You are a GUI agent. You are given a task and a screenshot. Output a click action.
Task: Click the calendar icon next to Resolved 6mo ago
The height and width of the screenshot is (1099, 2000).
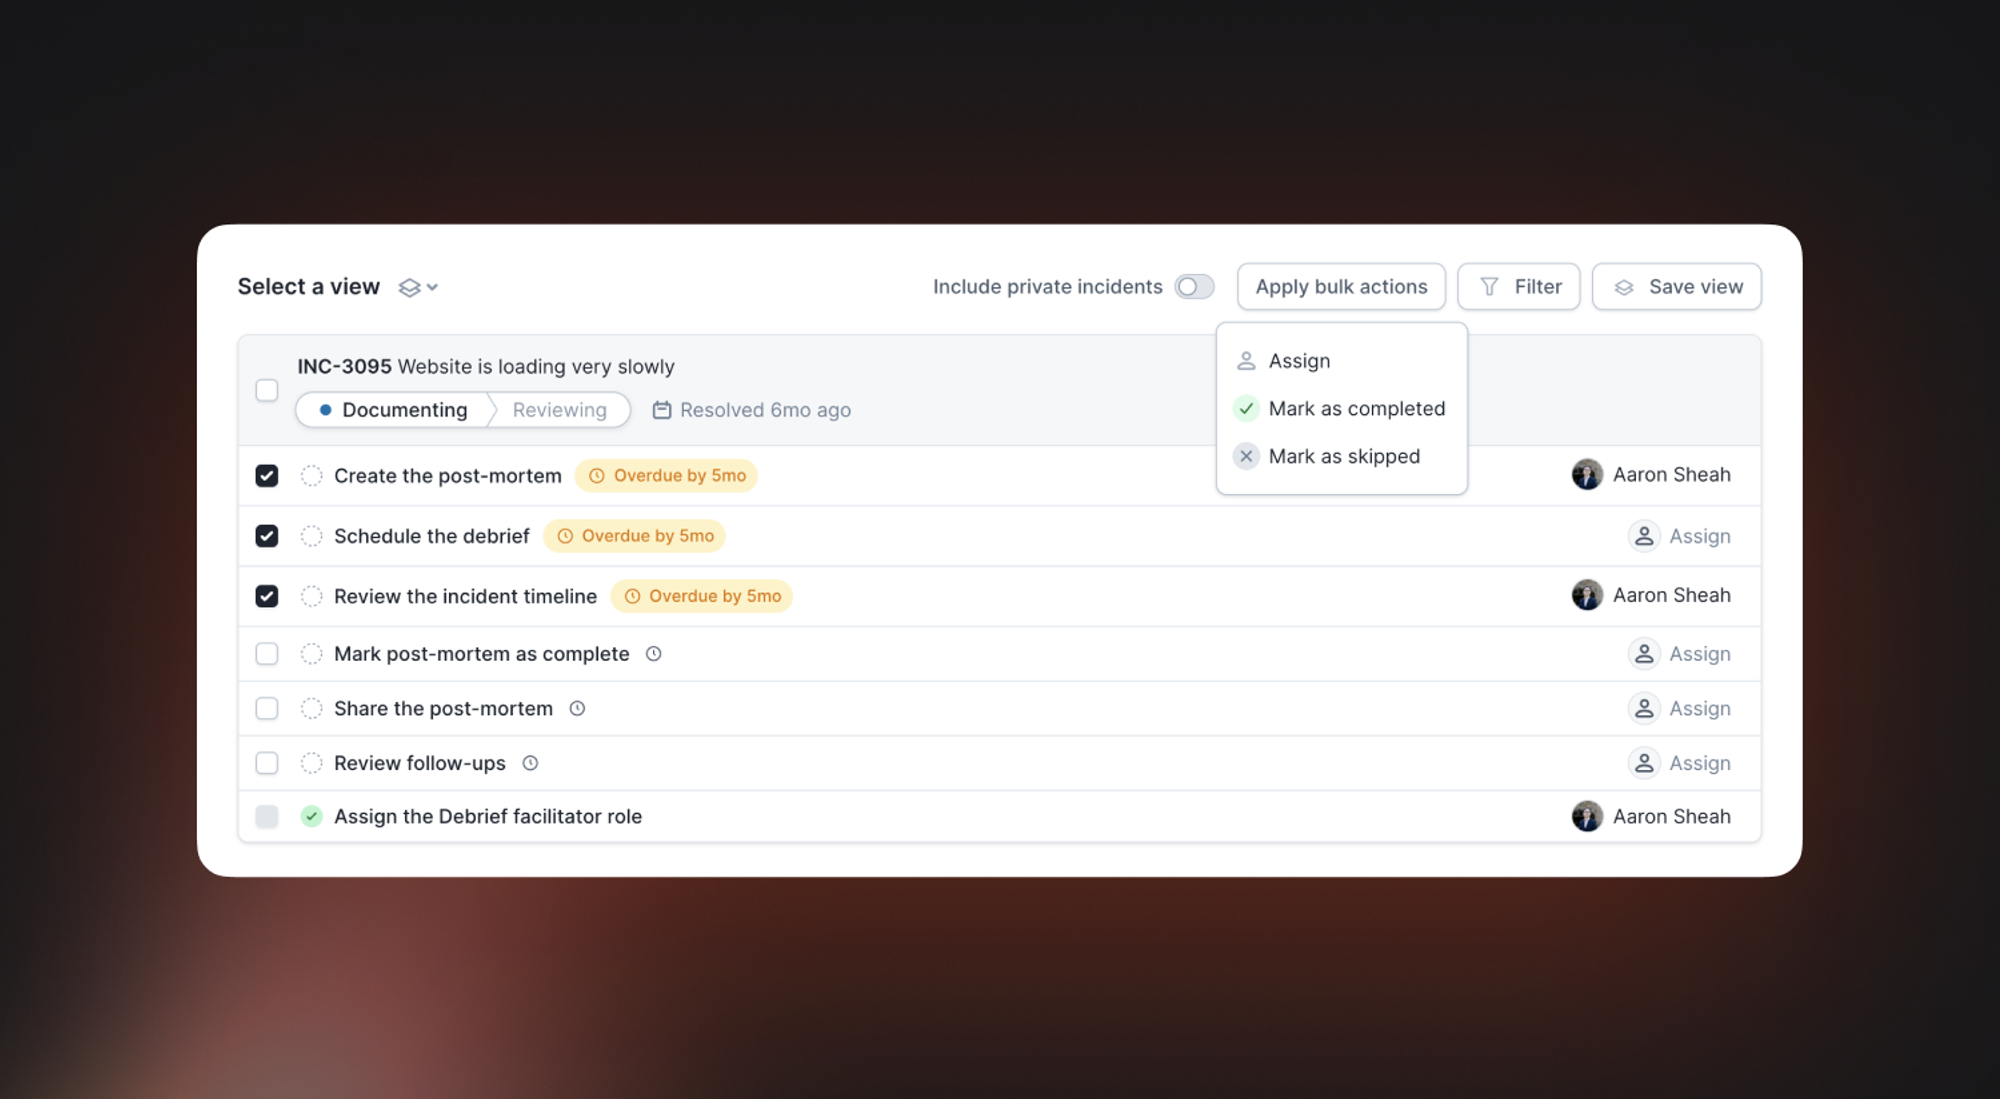click(x=661, y=410)
